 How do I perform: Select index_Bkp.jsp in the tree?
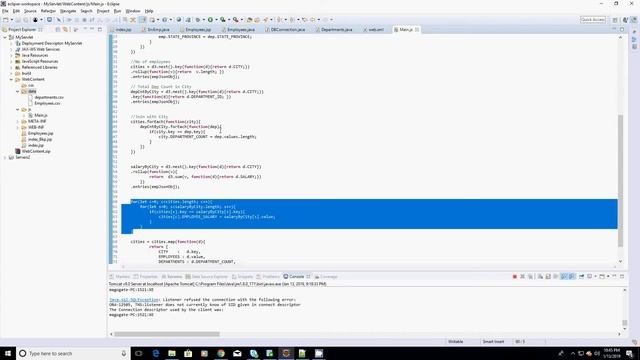(40, 139)
